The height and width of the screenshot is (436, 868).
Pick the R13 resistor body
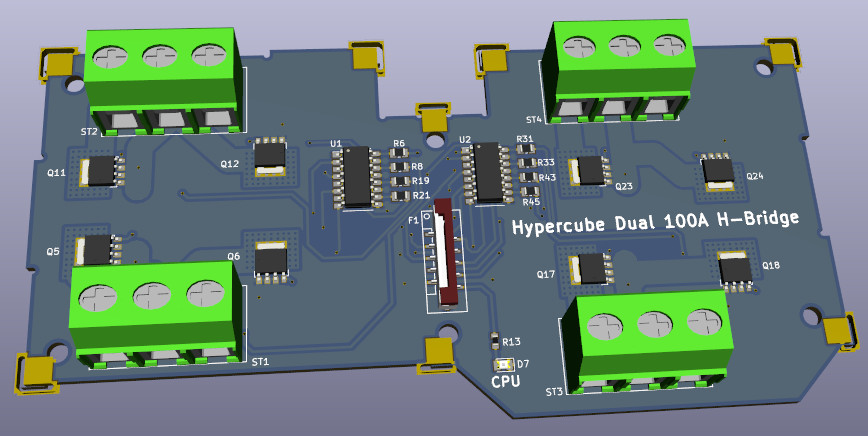point(495,341)
